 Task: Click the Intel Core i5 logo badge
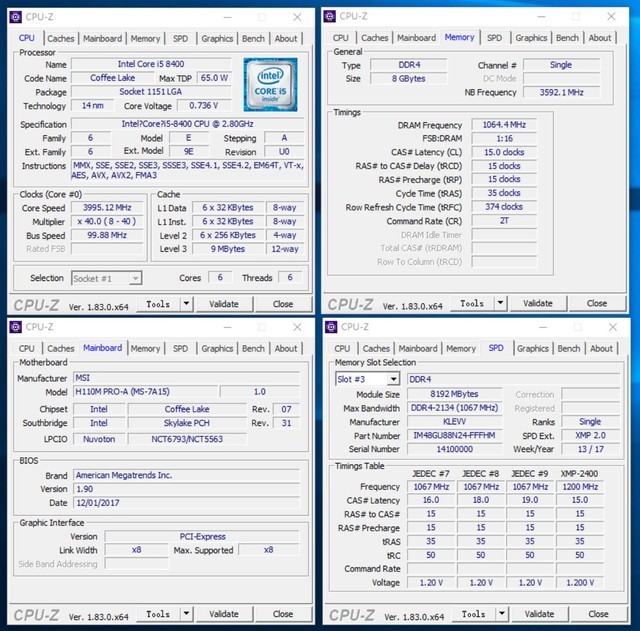(x=270, y=84)
